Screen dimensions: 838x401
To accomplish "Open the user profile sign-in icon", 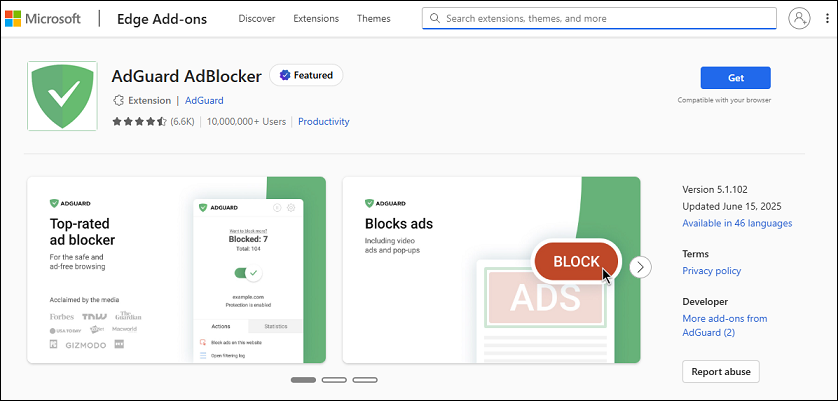I will click(799, 18).
